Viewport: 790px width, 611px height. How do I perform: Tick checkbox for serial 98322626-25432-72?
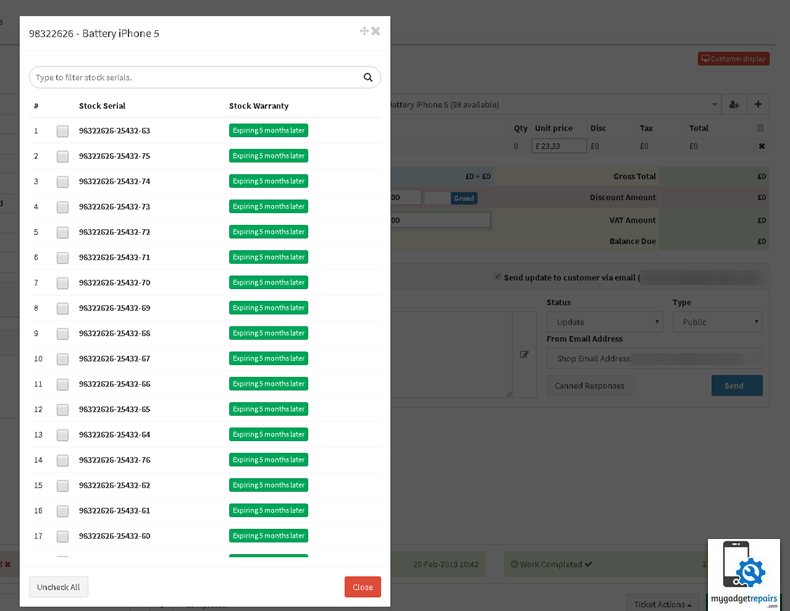pos(62,232)
